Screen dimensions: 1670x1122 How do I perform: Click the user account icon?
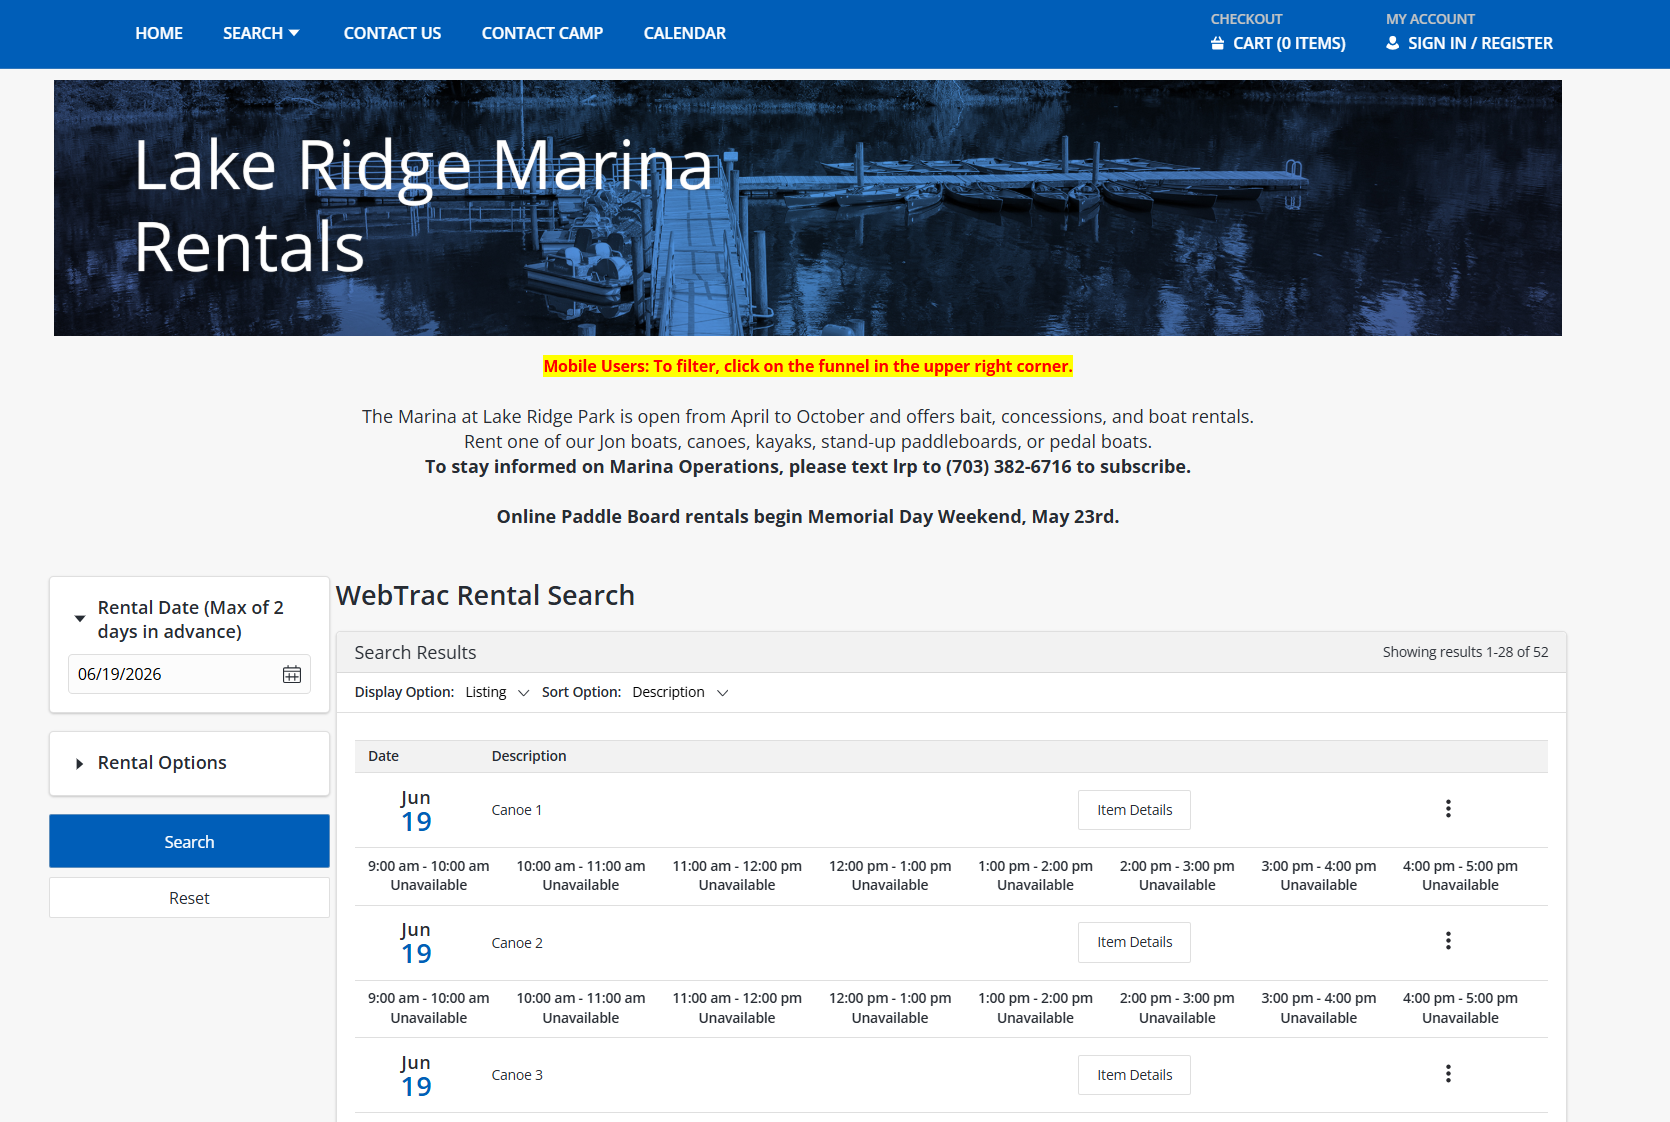(x=1392, y=43)
